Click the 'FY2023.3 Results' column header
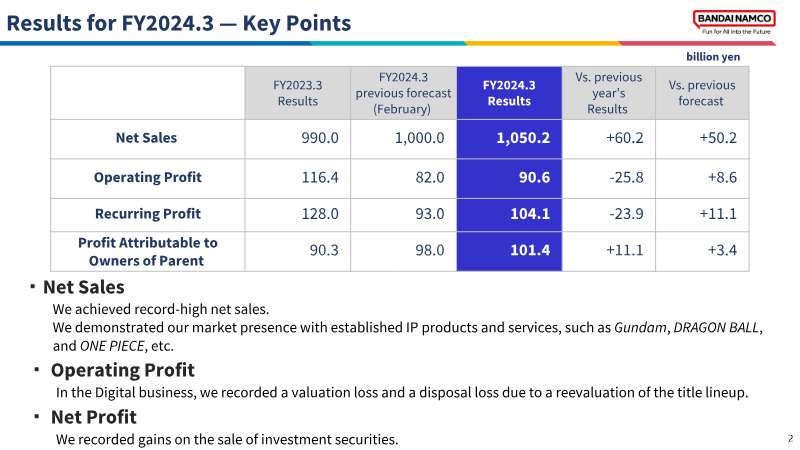 297,93
